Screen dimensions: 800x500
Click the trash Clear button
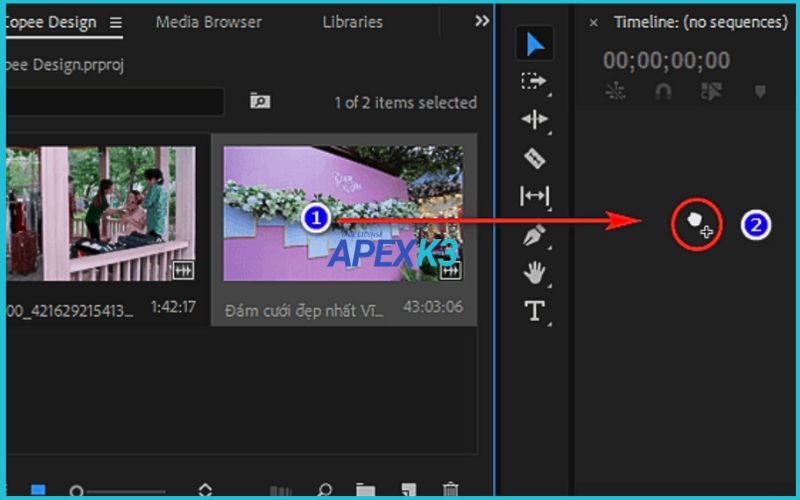click(x=450, y=490)
